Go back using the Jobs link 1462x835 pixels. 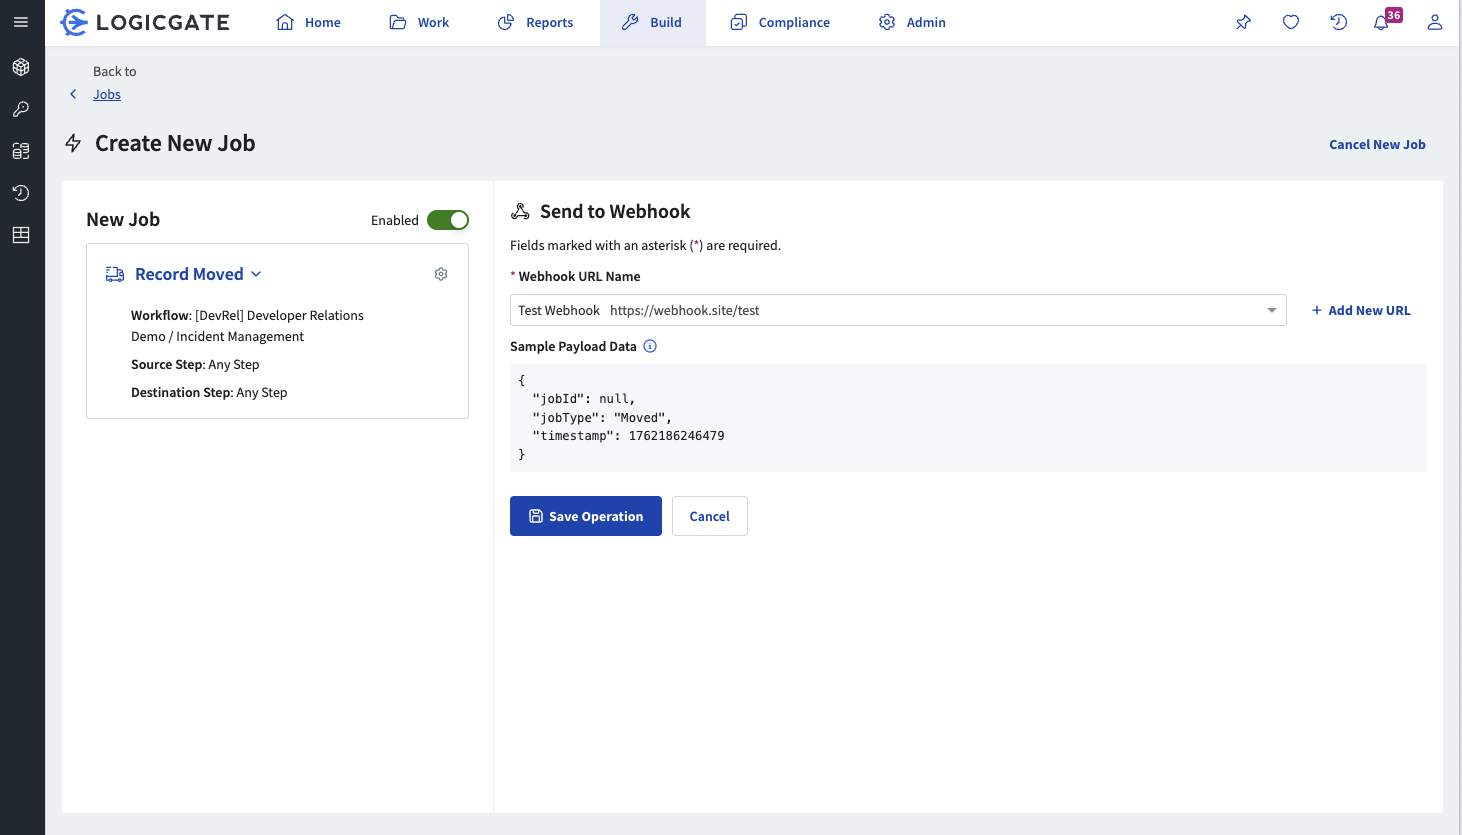point(106,94)
